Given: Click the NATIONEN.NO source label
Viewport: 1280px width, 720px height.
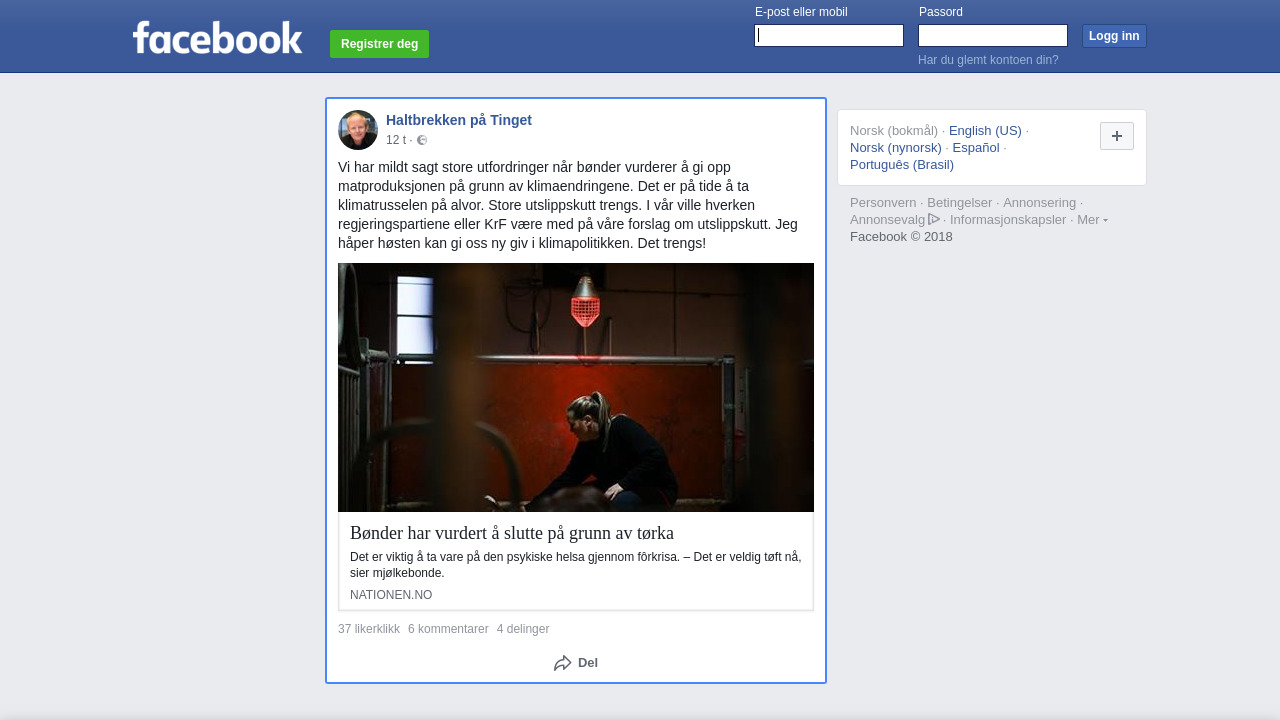Looking at the screenshot, I should (391, 595).
